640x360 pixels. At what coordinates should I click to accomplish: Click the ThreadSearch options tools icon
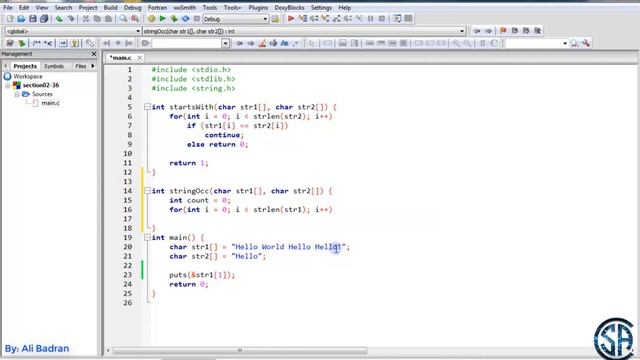coord(586,43)
